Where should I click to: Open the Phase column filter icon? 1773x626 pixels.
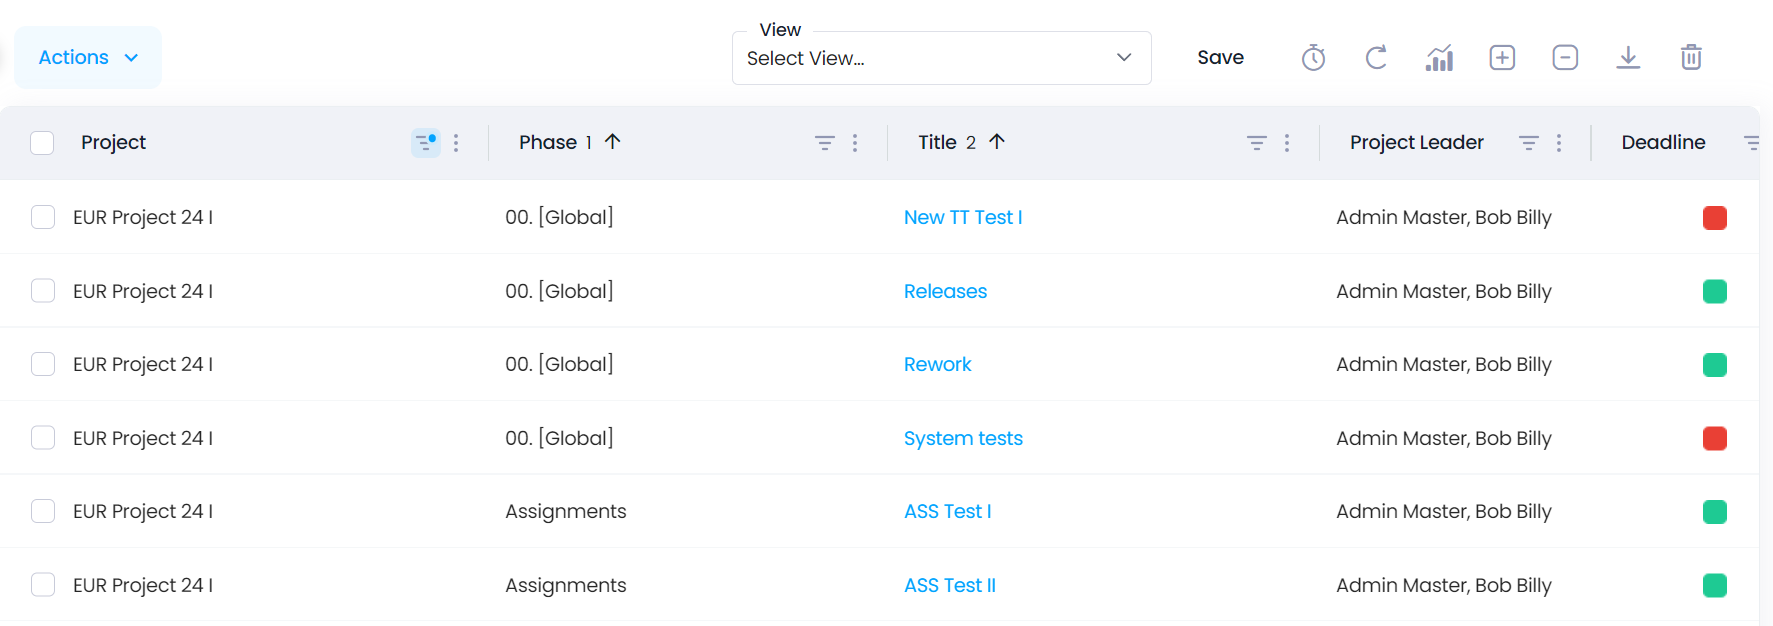(x=825, y=143)
